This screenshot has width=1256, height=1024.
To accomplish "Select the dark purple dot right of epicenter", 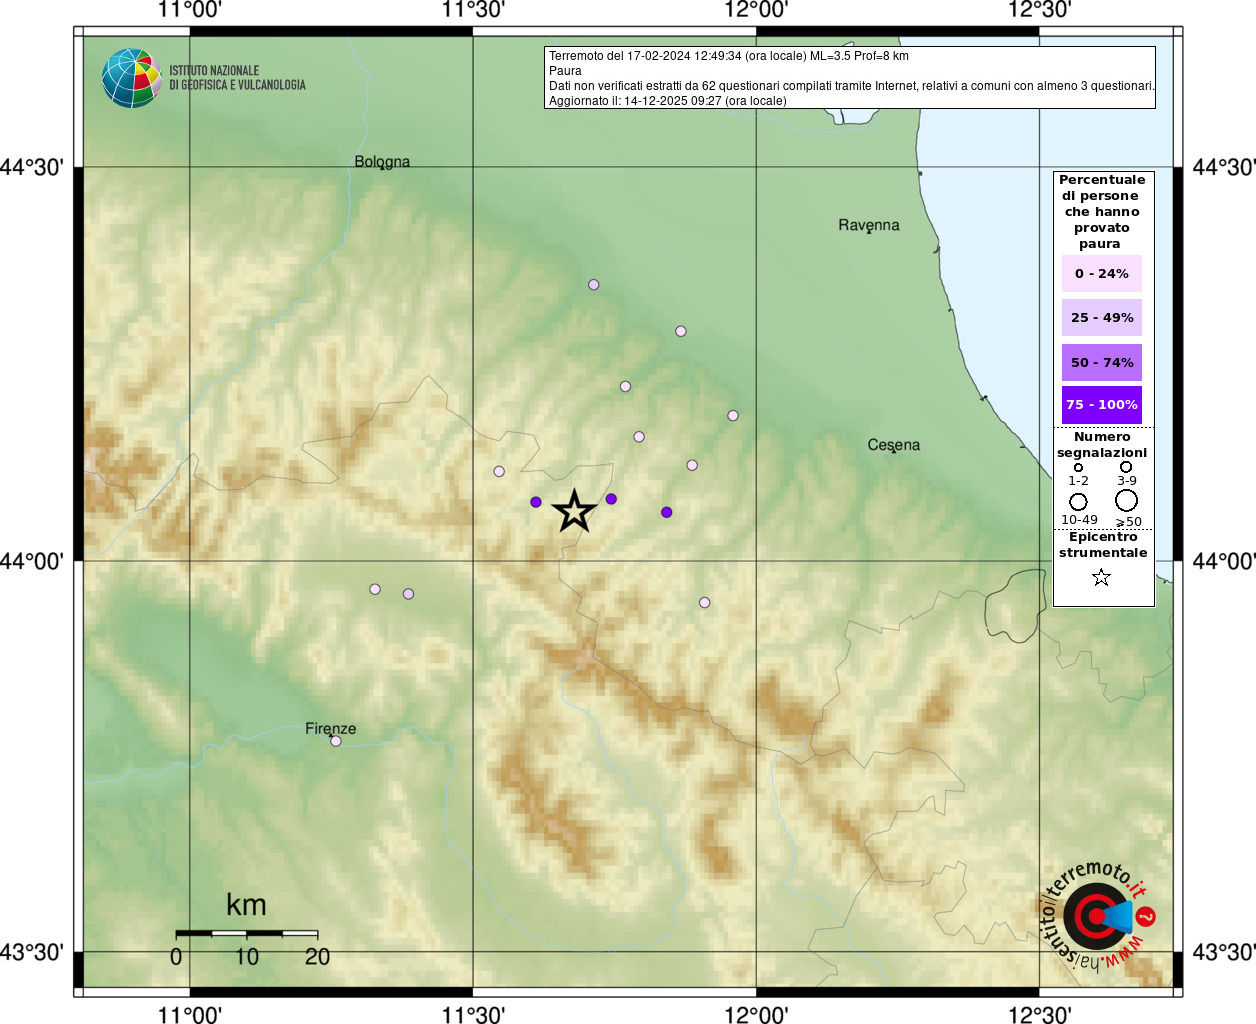I will coord(611,499).
